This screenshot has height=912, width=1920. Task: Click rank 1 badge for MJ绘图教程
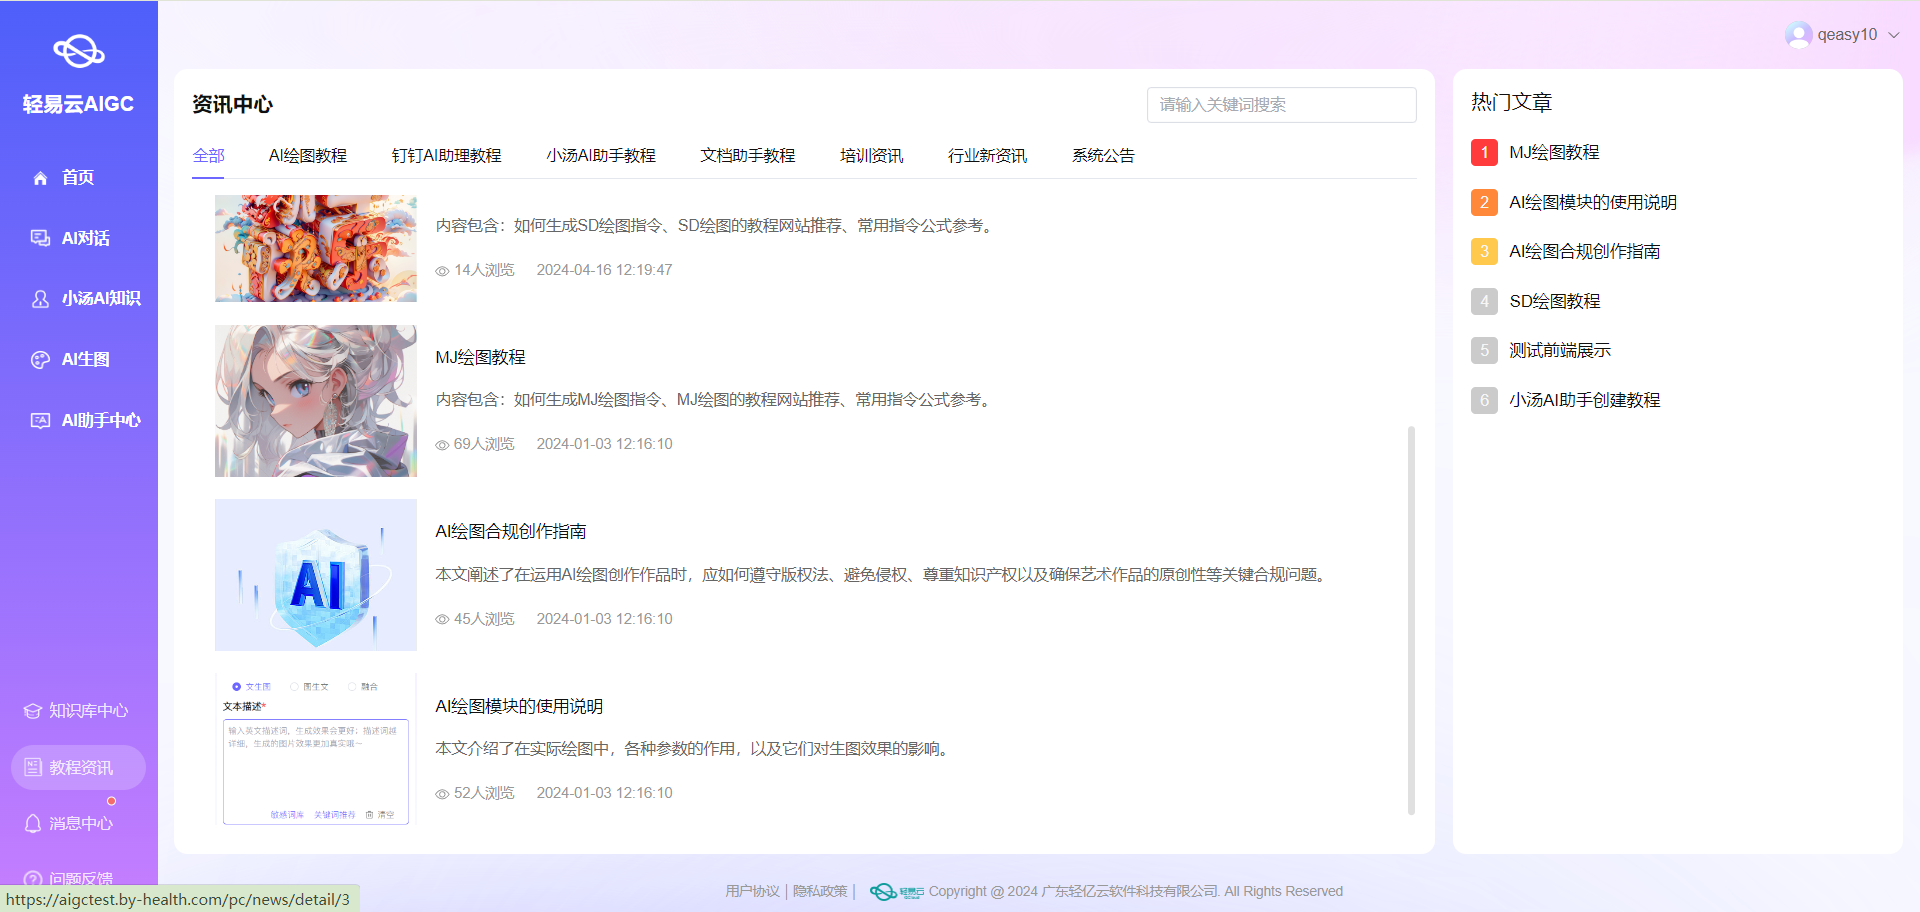[x=1484, y=152]
